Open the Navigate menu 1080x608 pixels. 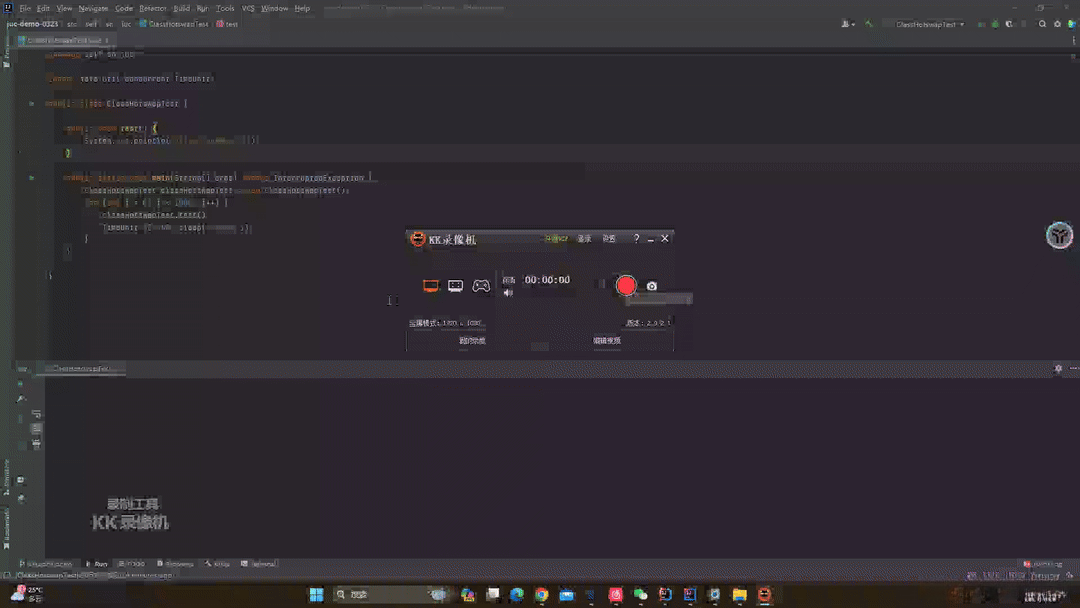pyautogui.click(x=93, y=8)
